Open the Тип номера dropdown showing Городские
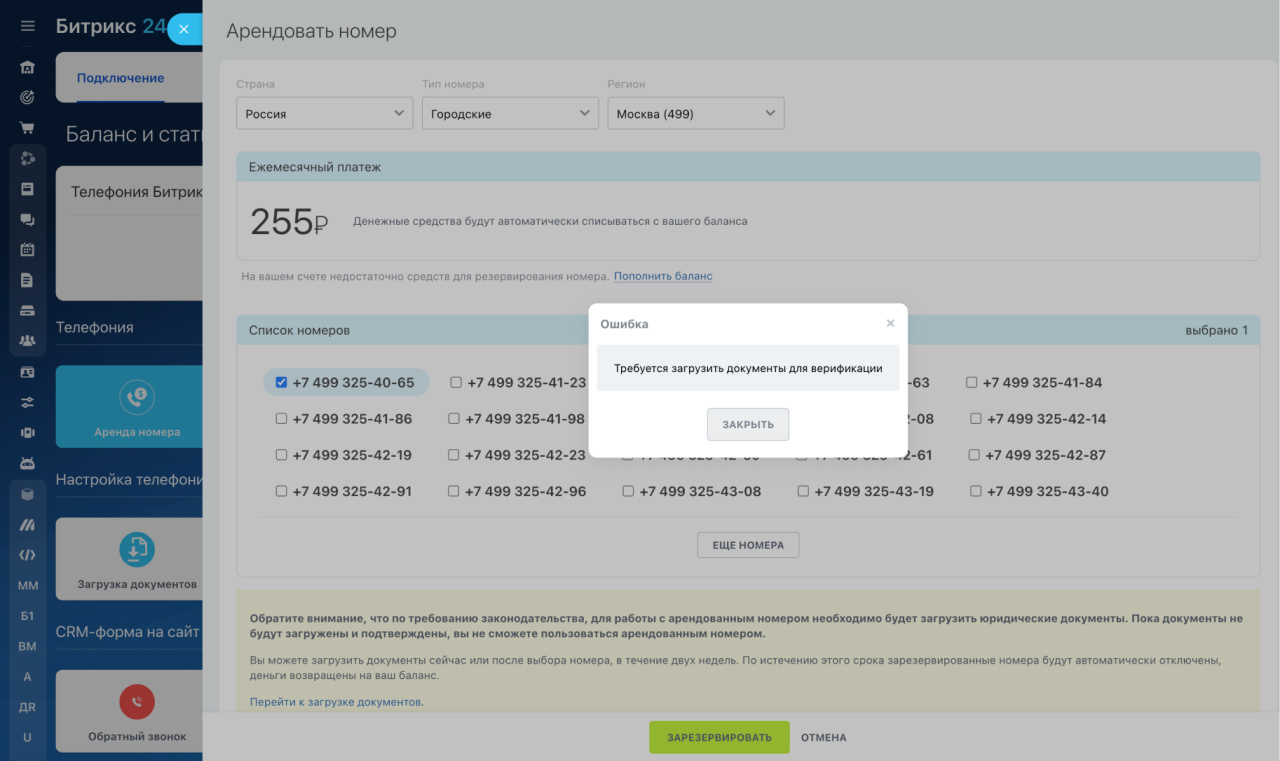Viewport: 1280px width, 761px height. pos(510,113)
